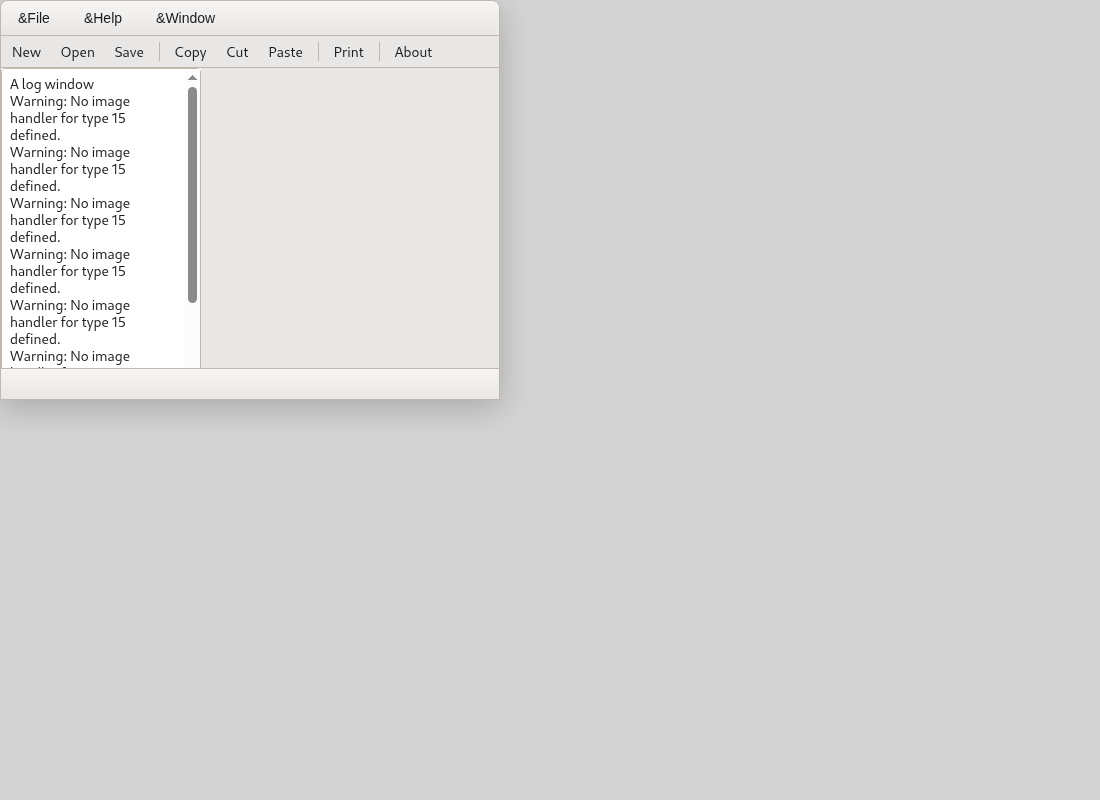The image size is (1100, 800).
Task: Click the log window scrollbar thumb
Action: tap(192, 195)
